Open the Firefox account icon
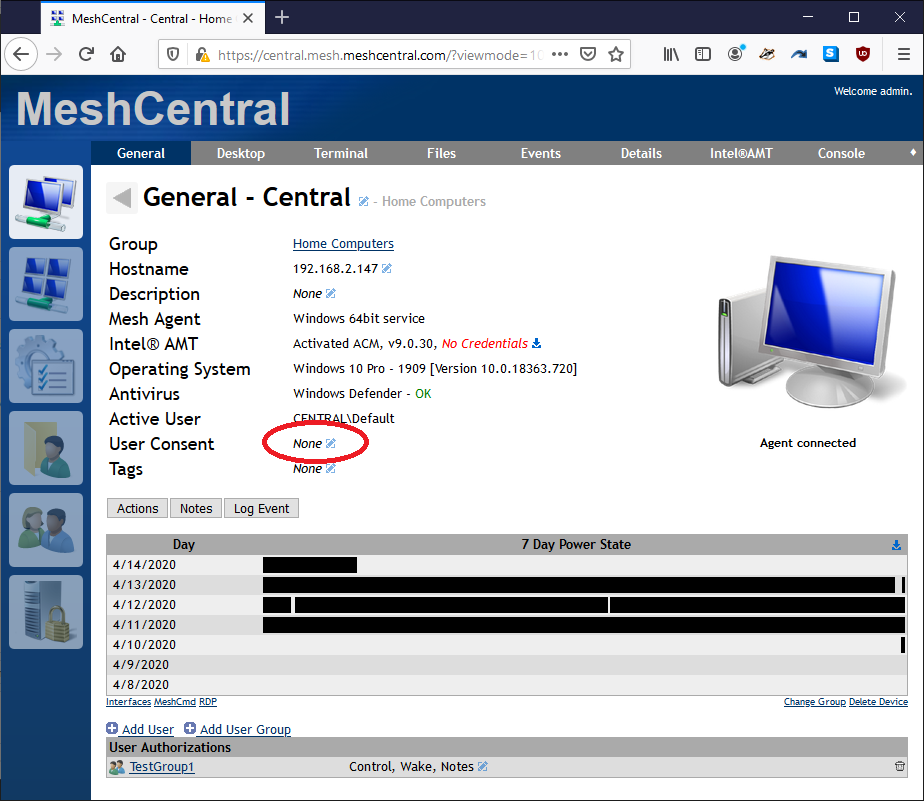The image size is (924, 801). coord(735,54)
